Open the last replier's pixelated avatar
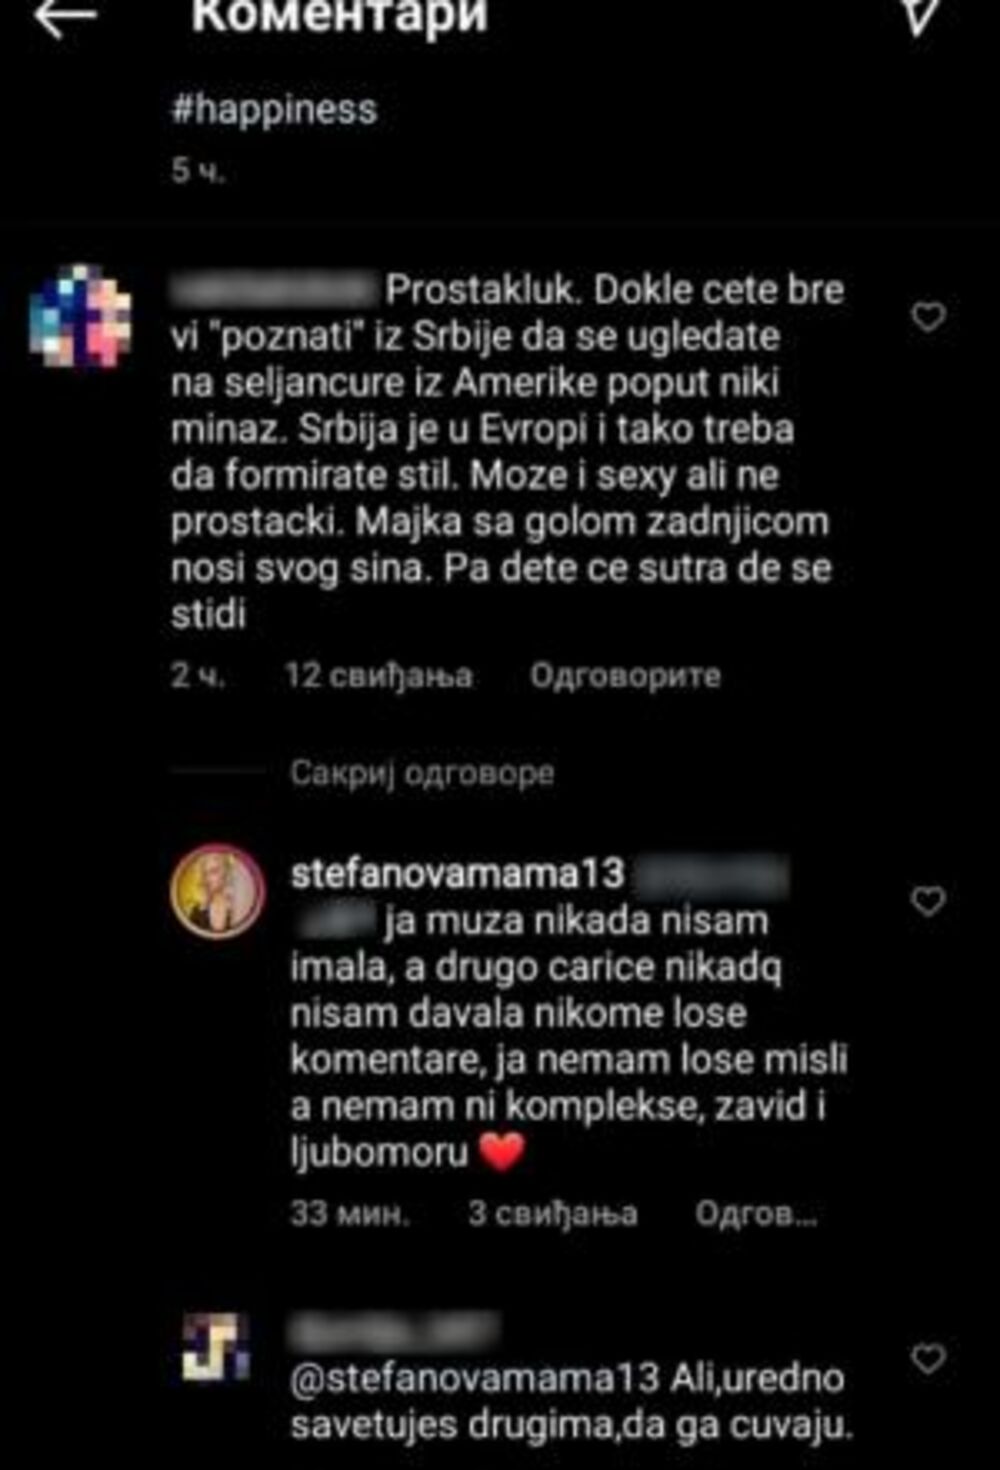The height and width of the screenshot is (1470, 1000). [x=217, y=1348]
